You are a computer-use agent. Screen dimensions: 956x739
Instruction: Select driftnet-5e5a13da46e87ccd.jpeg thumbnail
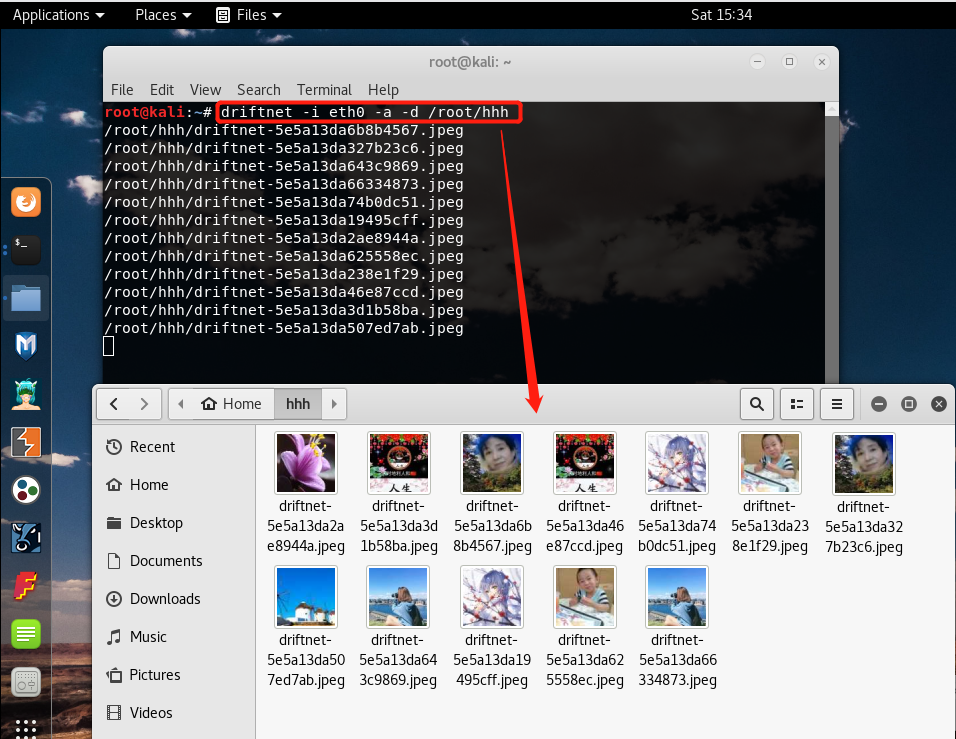pyautogui.click(x=585, y=463)
